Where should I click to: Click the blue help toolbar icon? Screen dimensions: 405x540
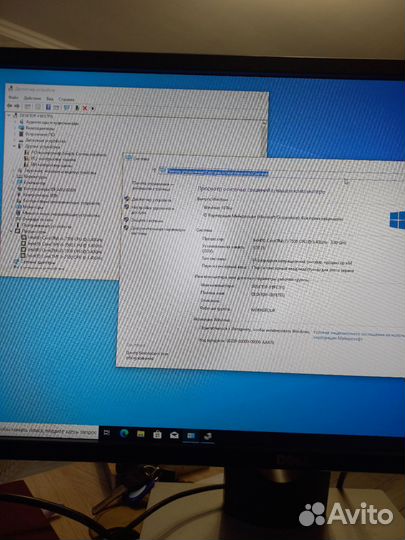[48, 107]
